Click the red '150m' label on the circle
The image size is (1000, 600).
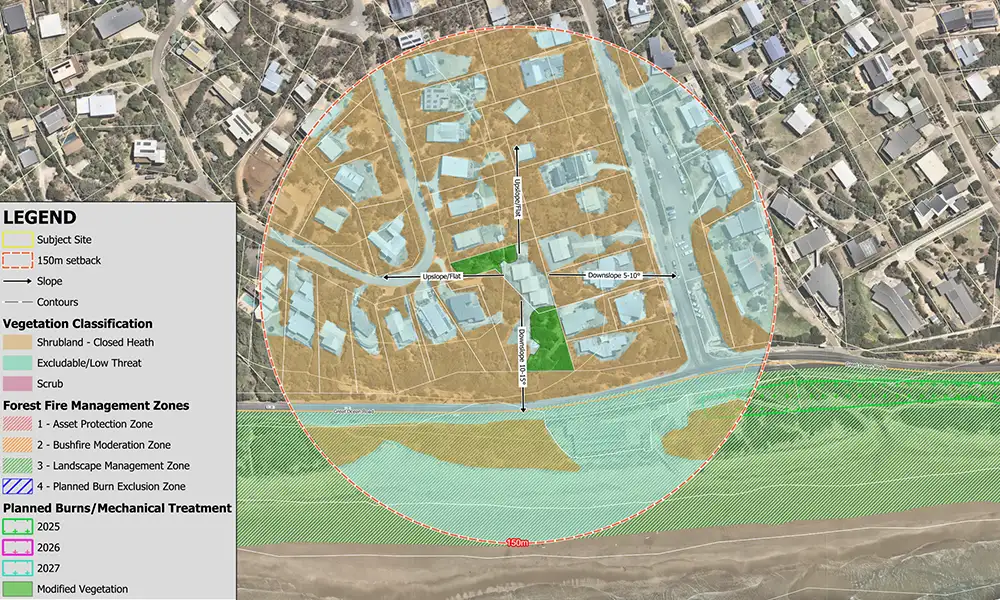click(517, 543)
